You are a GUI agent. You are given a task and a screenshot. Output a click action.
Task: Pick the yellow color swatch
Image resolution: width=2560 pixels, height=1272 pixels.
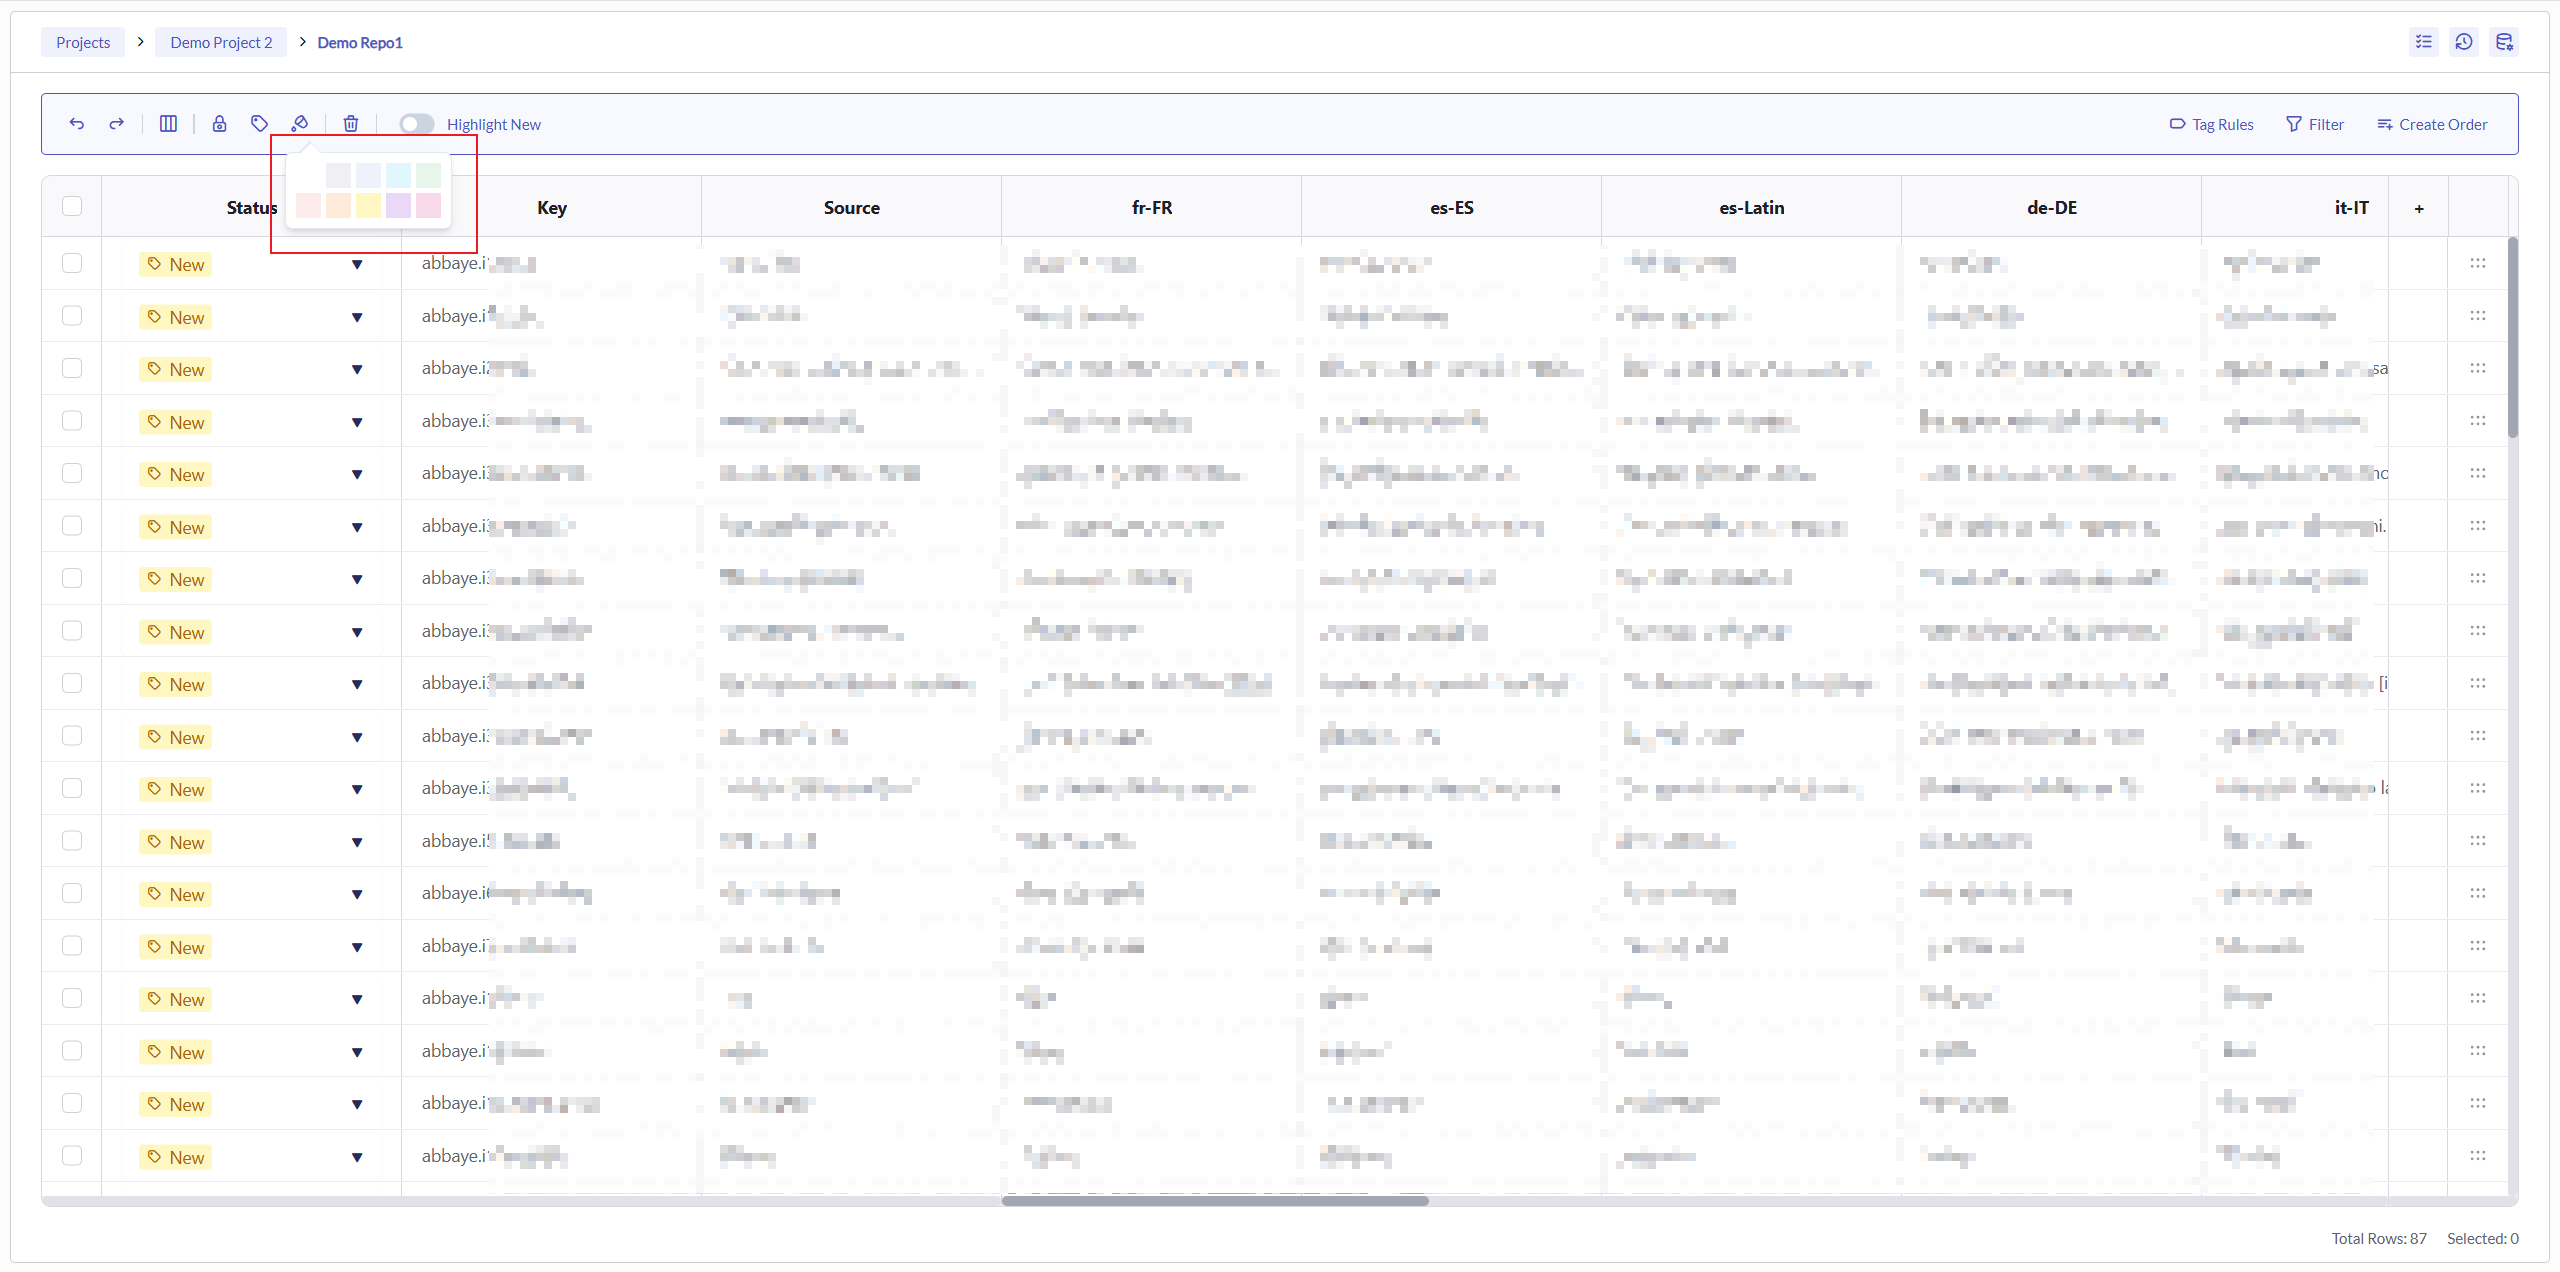tap(368, 205)
